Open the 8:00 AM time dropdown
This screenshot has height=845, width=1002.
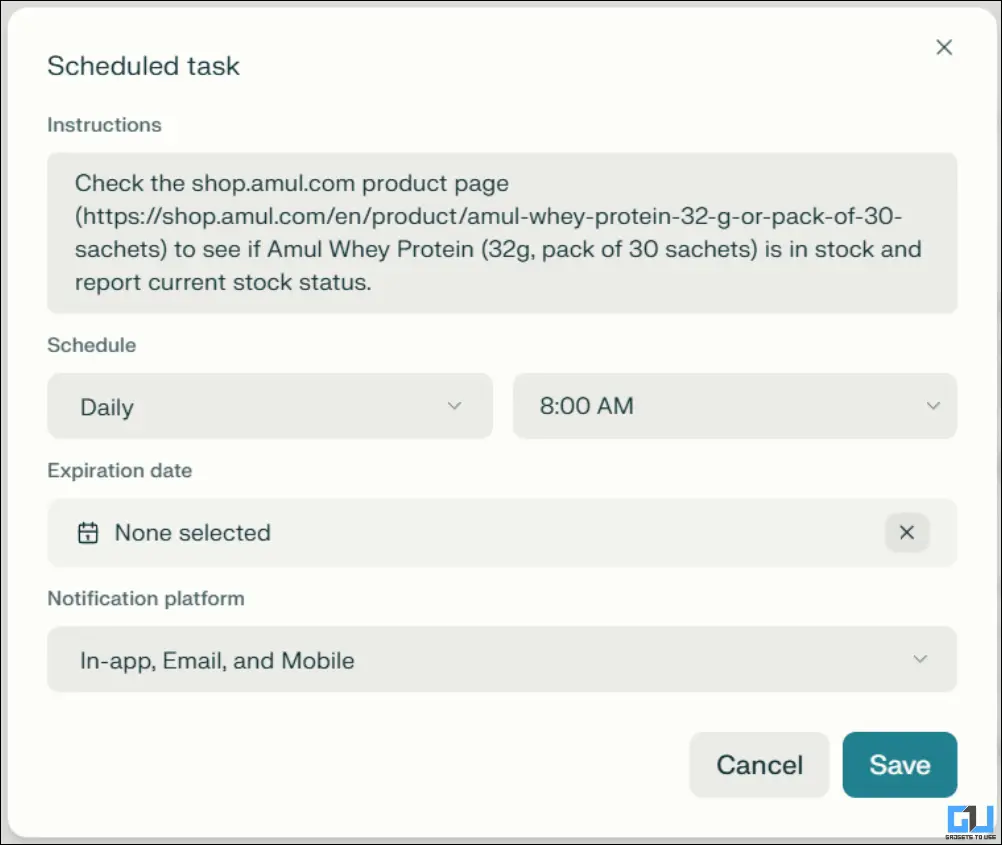(x=734, y=406)
